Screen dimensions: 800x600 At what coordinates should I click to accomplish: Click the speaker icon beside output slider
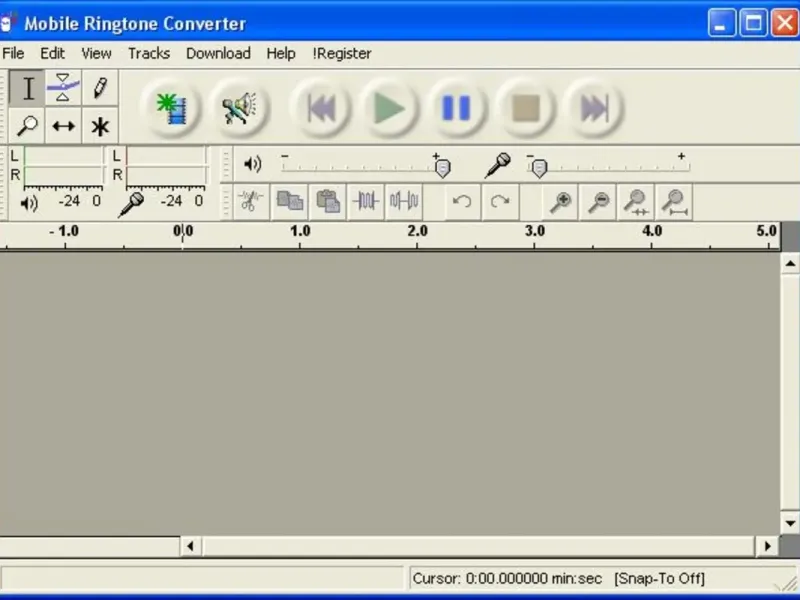[253, 164]
